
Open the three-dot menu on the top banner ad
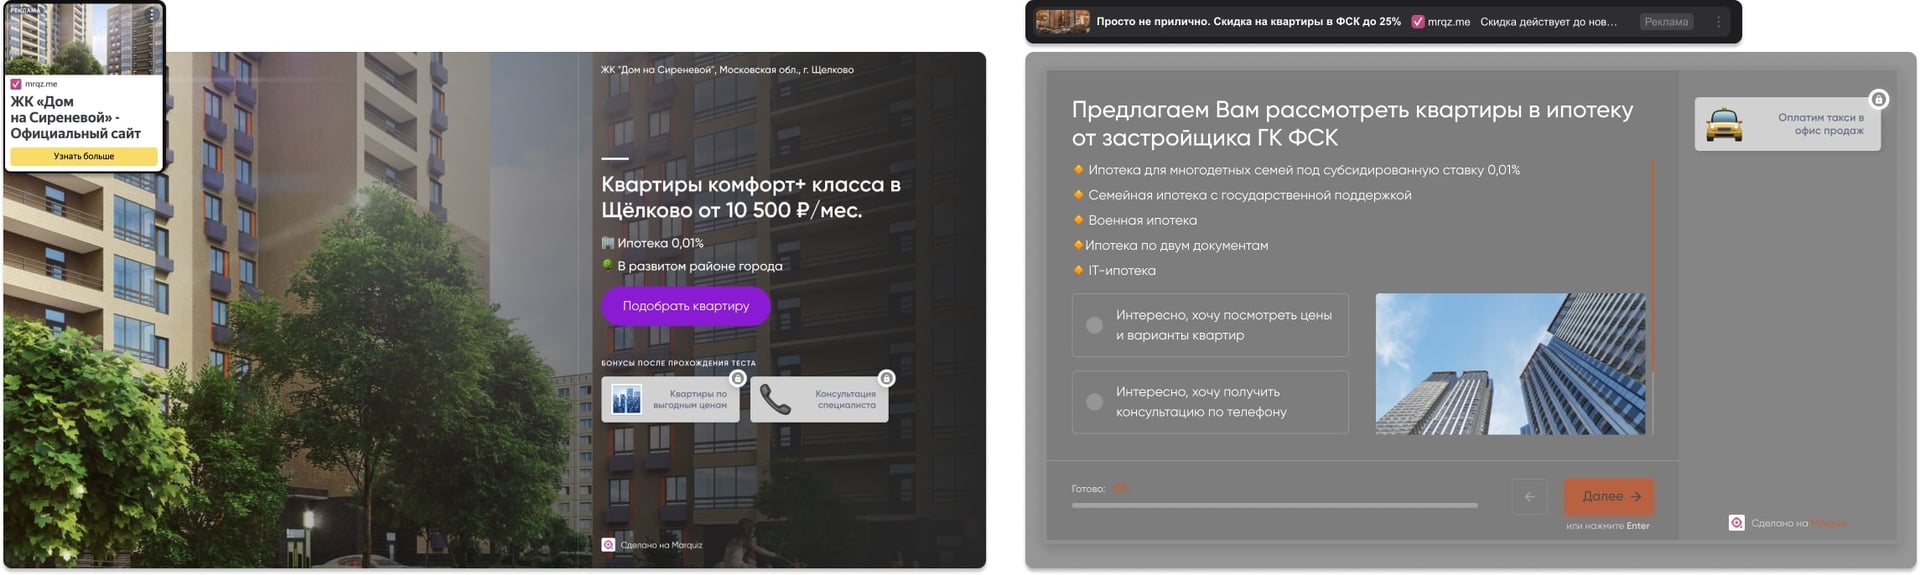[1718, 22]
